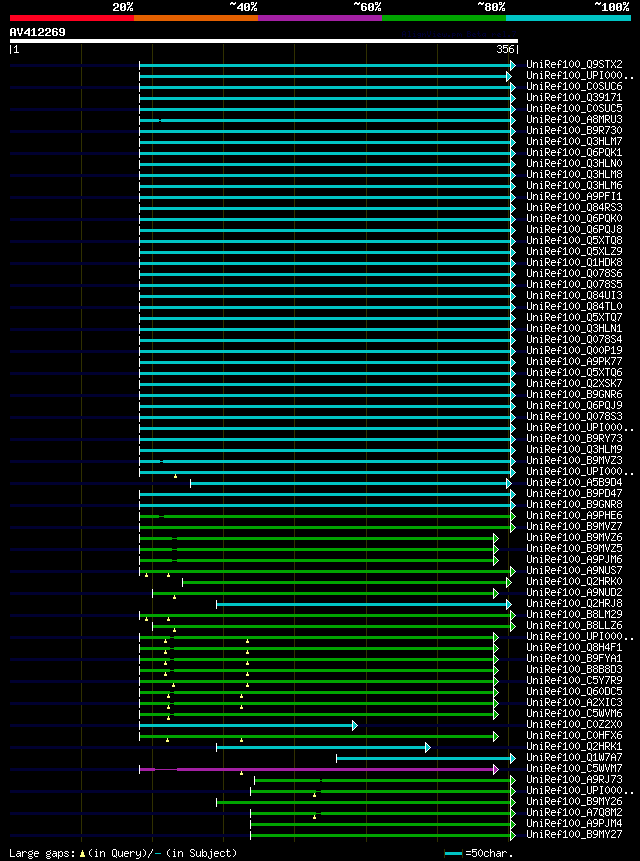Open hit UniRef100_A9RJ73
Viewport: 640px width, 861px height.
coord(574,780)
